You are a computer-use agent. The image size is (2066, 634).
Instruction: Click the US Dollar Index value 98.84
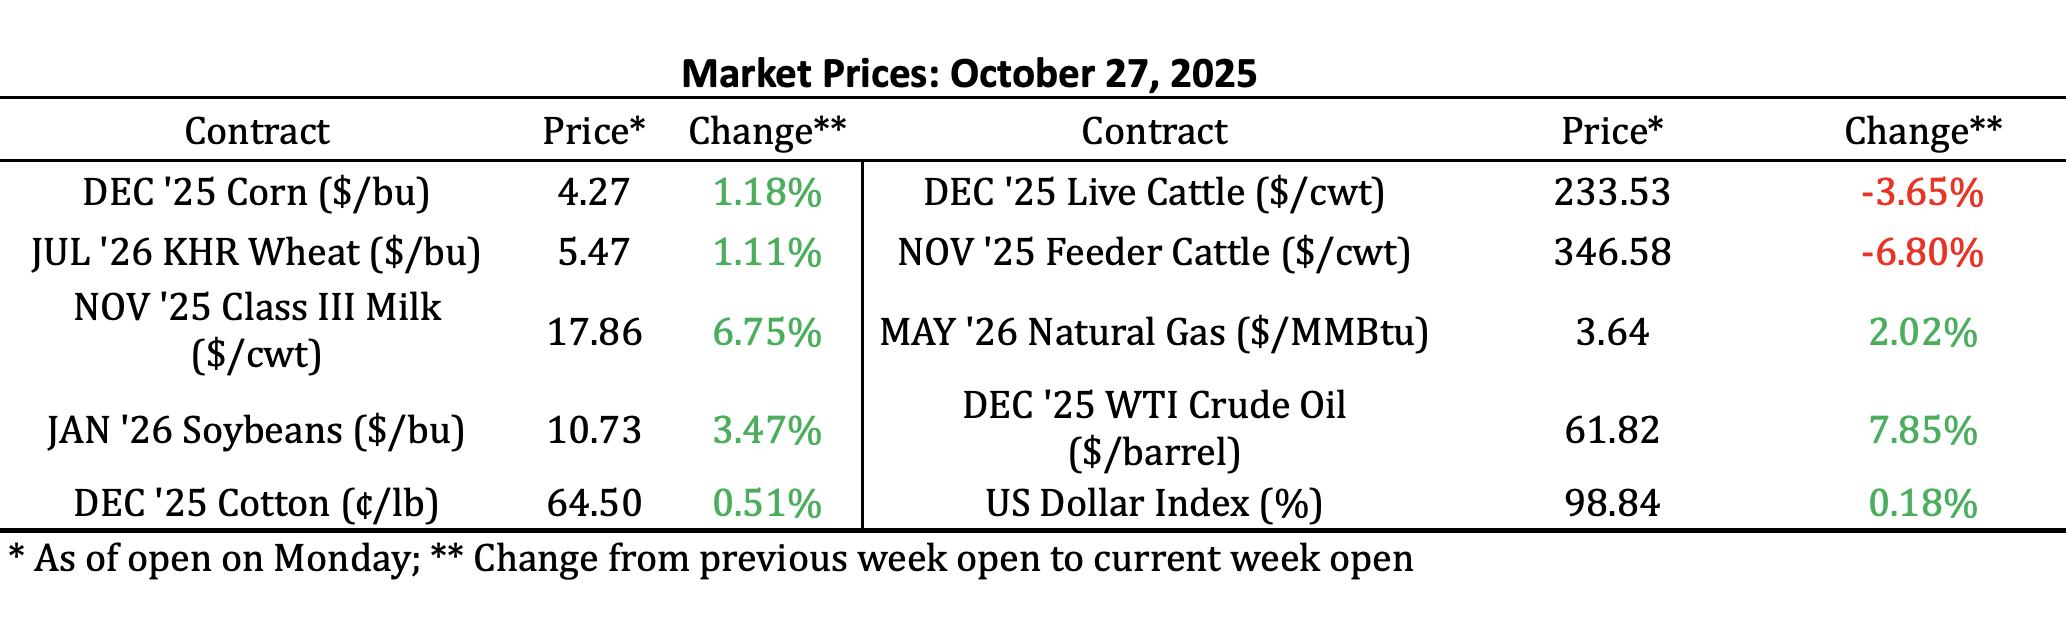pos(1612,502)
